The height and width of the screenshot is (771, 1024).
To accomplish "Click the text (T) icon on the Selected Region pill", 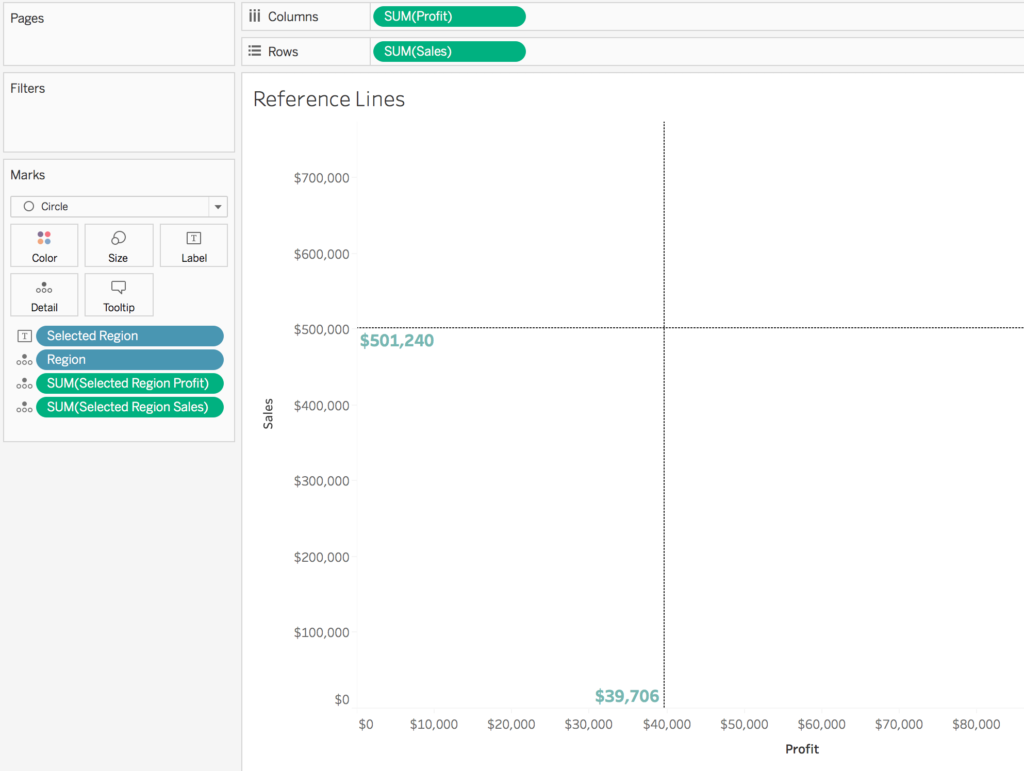I will 24,336.
